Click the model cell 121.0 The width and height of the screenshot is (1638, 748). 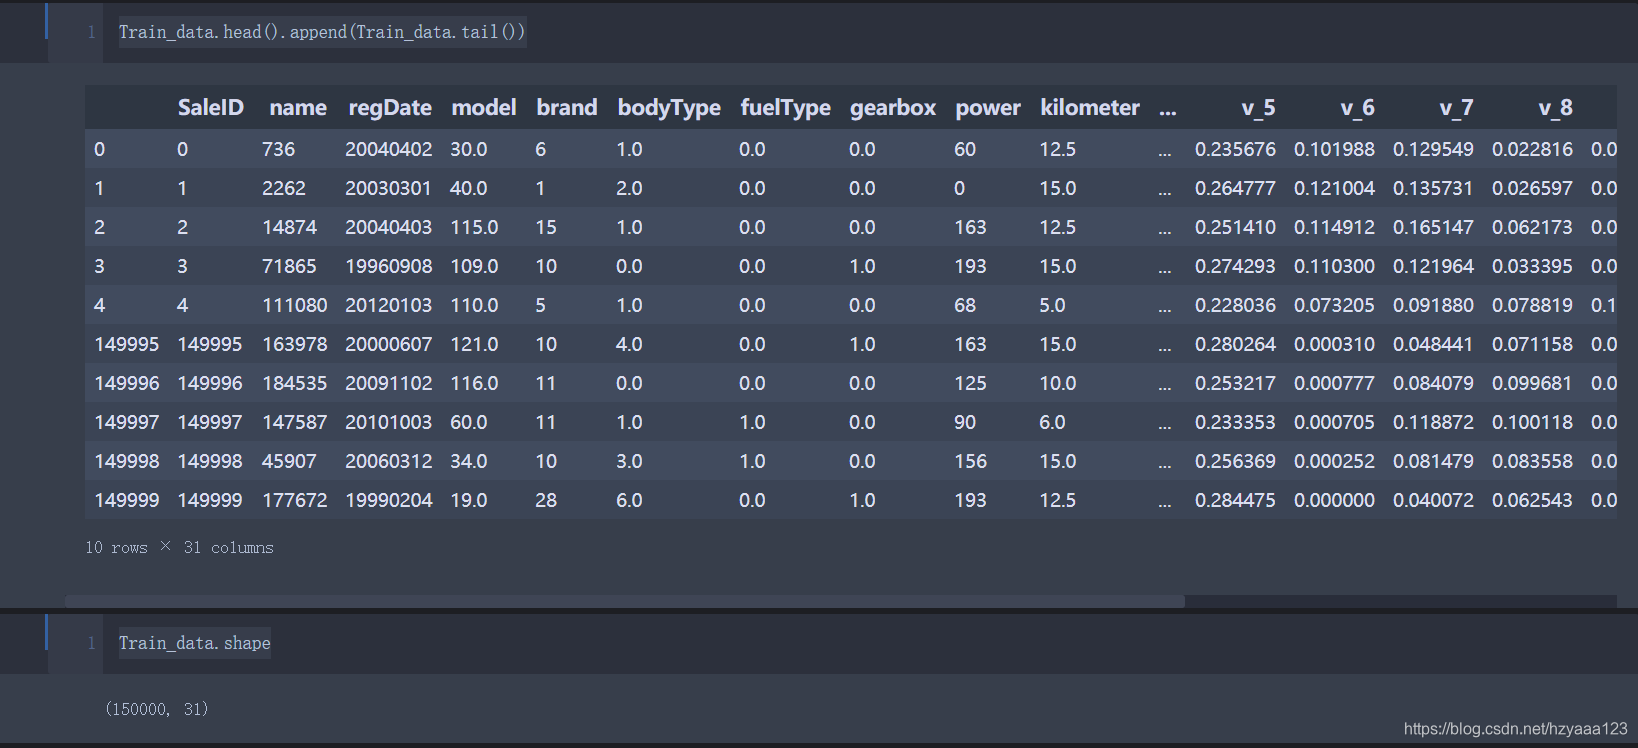point(474,344)
